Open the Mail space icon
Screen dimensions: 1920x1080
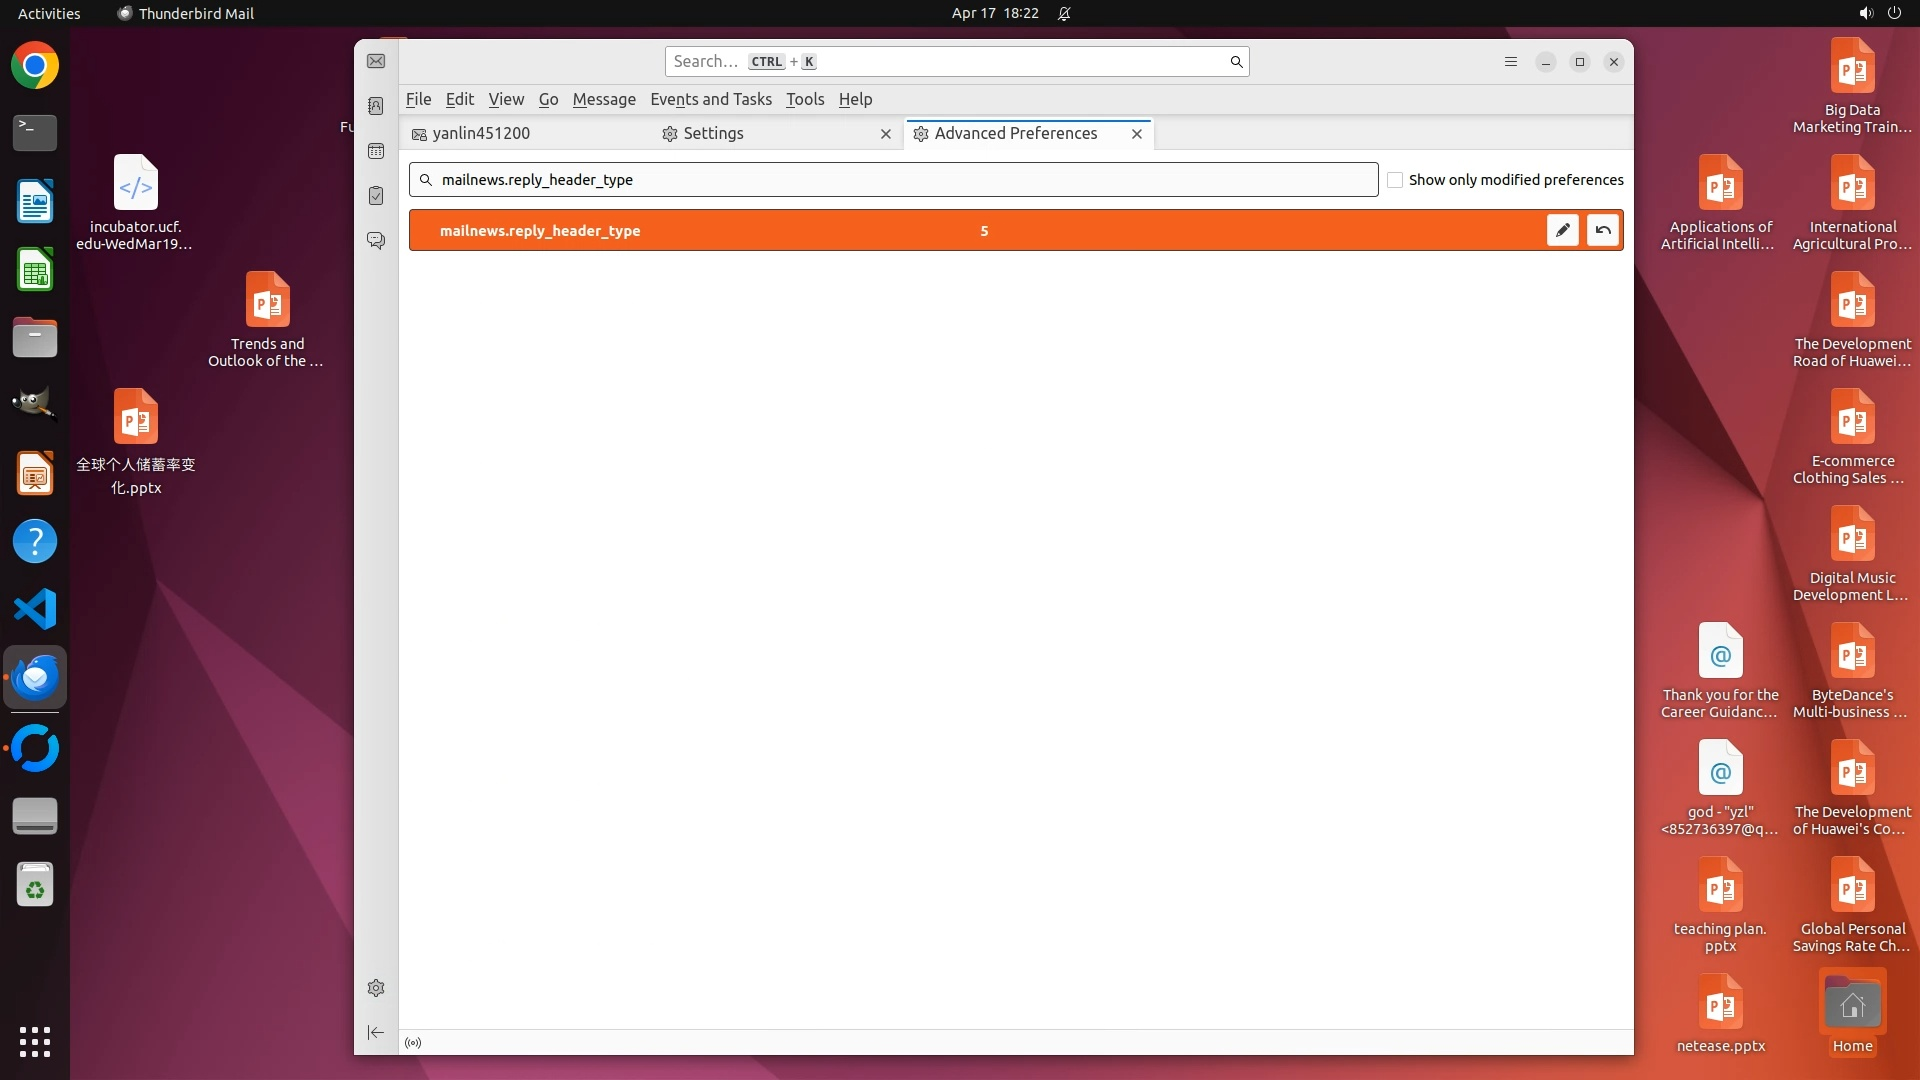[376, 62]
